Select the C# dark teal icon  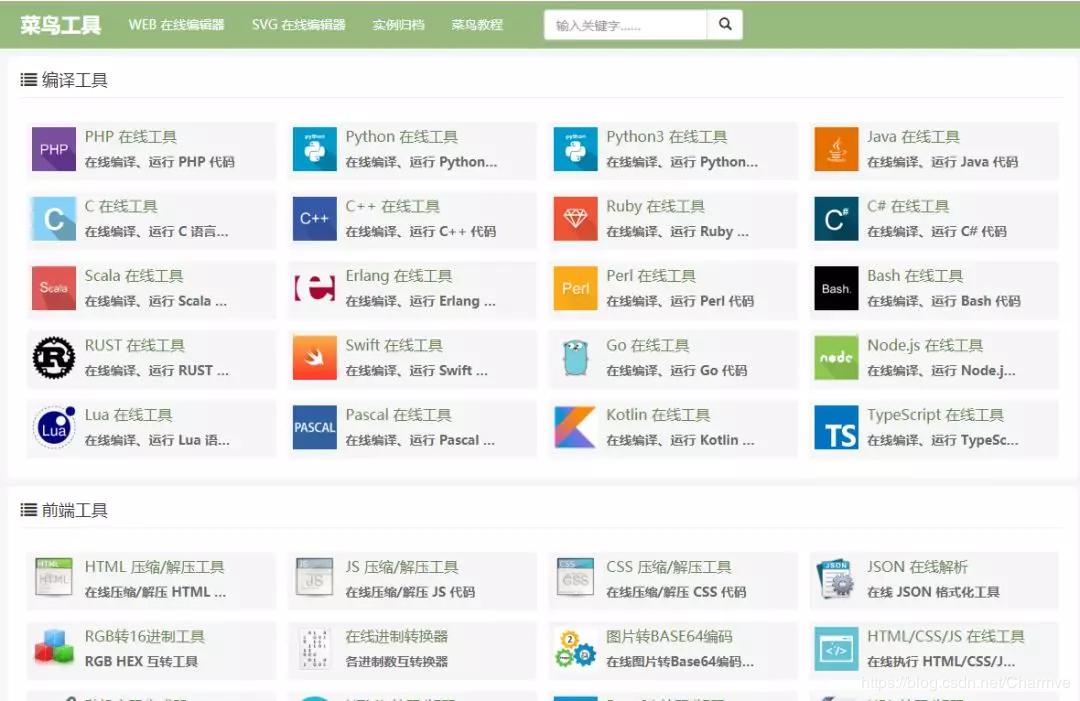pyautogui.click(x=836, y=218)
